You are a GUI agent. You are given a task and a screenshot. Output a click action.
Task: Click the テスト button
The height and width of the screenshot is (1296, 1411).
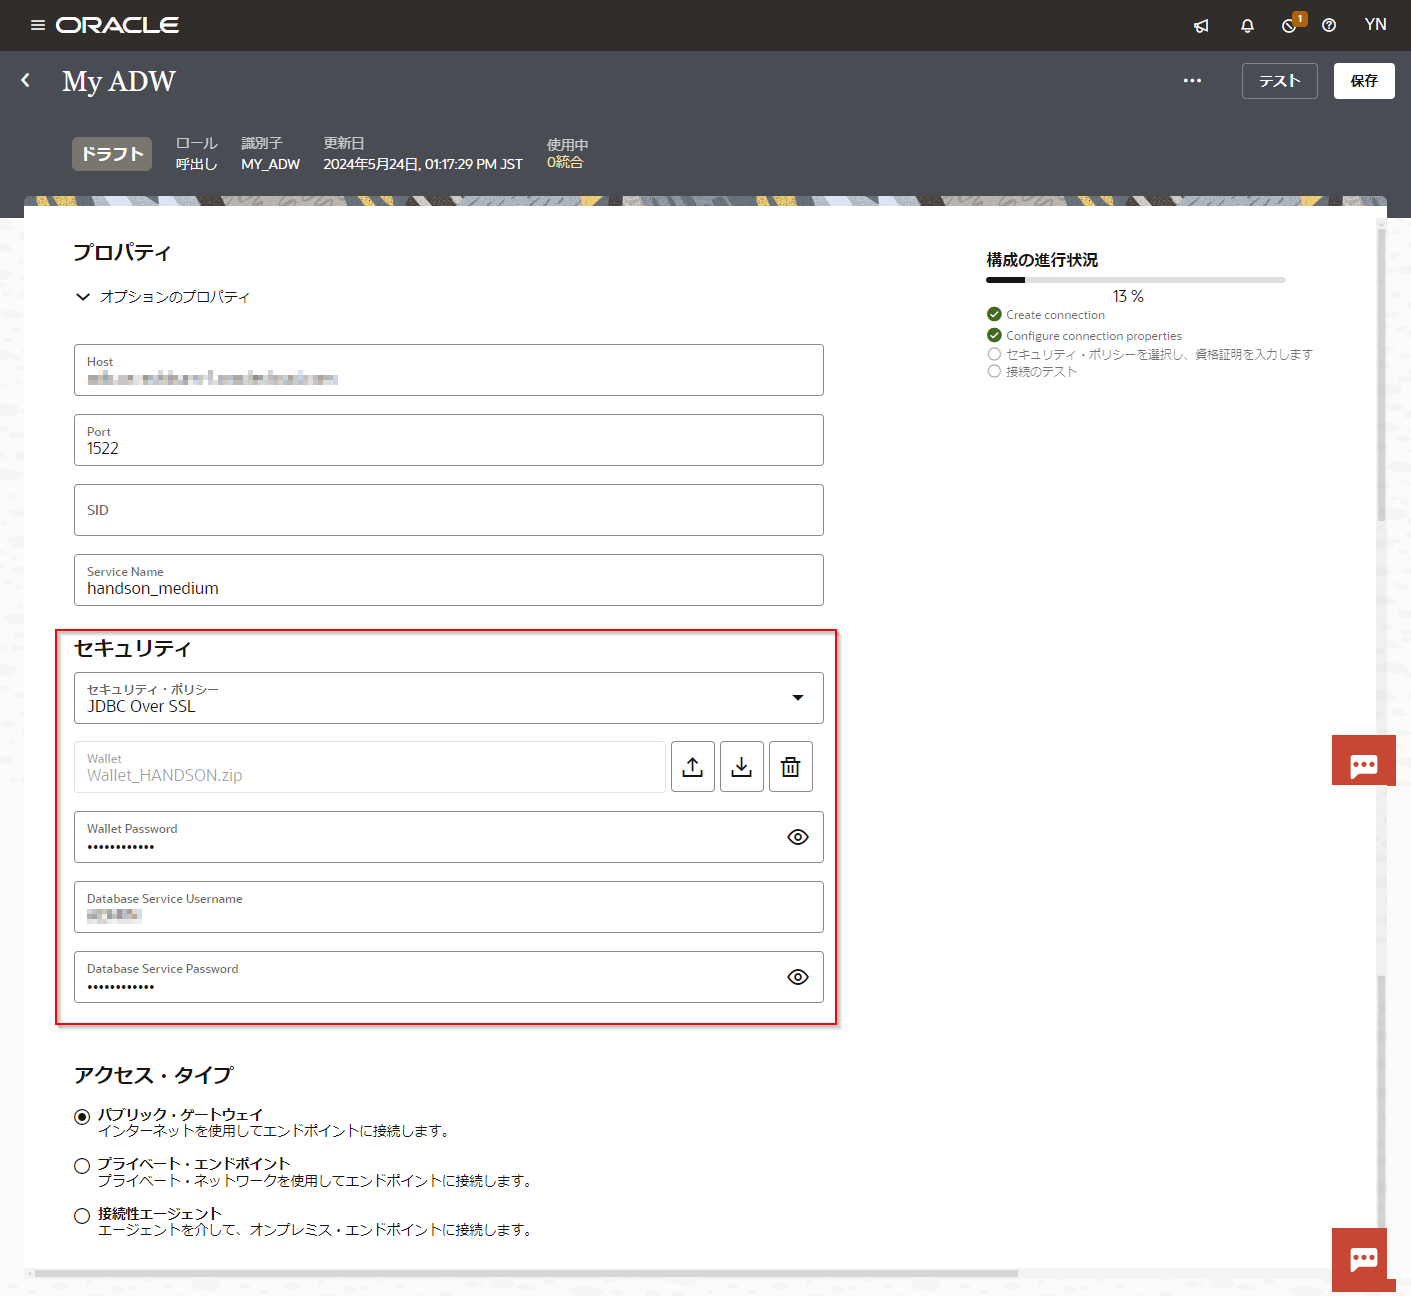pyautogui.click(x=1279, y=81)
